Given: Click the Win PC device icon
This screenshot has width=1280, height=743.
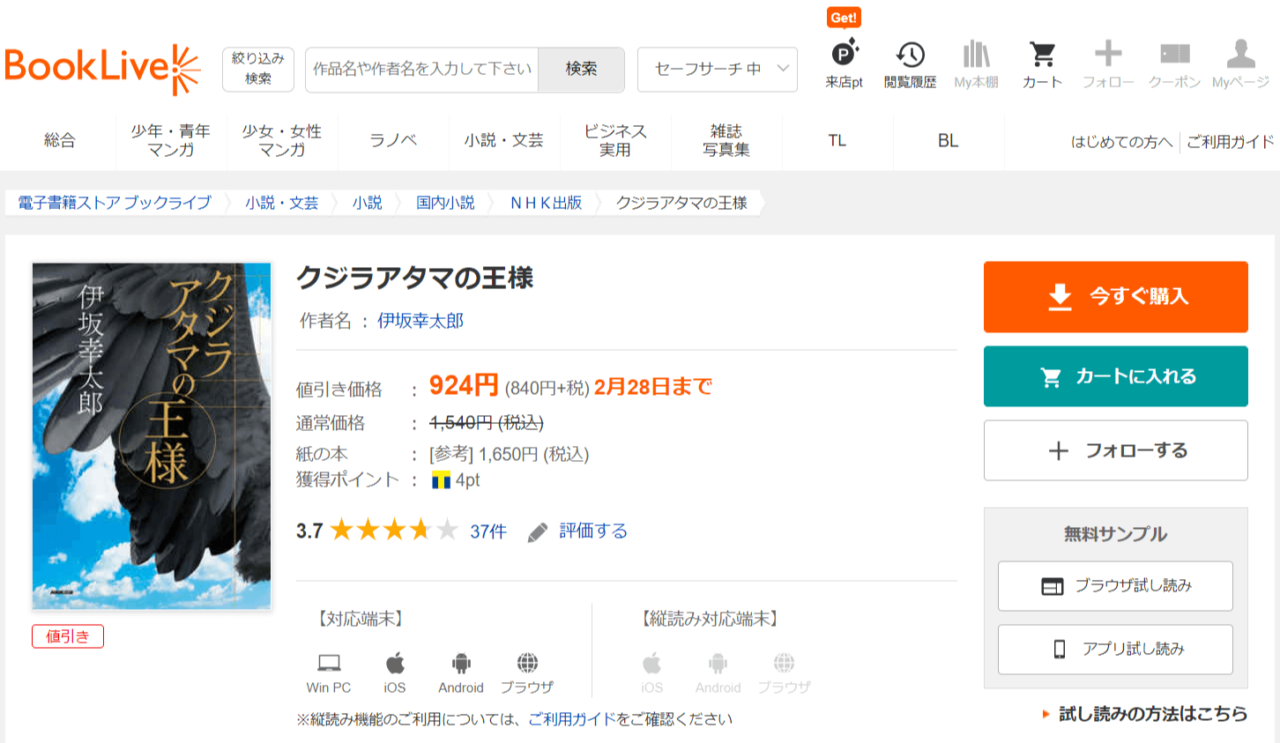Looking at the screenshot, I should tap(329, 663).
